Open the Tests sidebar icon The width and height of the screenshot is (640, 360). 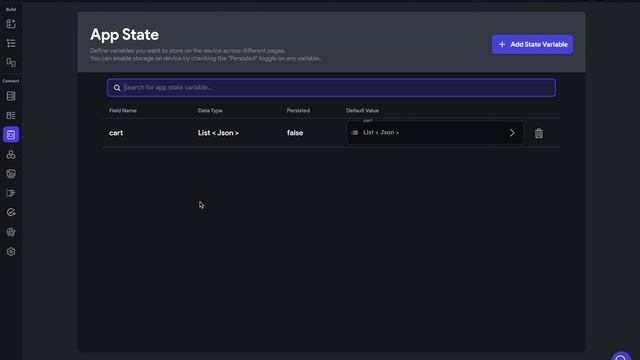click(x=11, y=212)
